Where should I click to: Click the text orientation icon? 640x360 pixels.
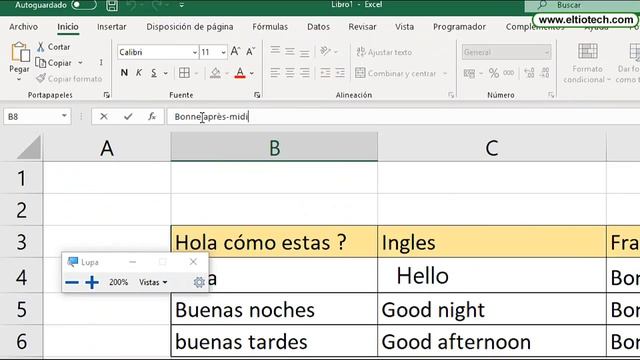point(325,51)
